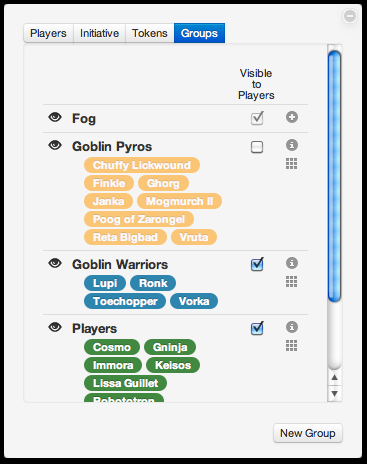
Task: Collapse the panel with the minus icon
Action: point(350,16)
